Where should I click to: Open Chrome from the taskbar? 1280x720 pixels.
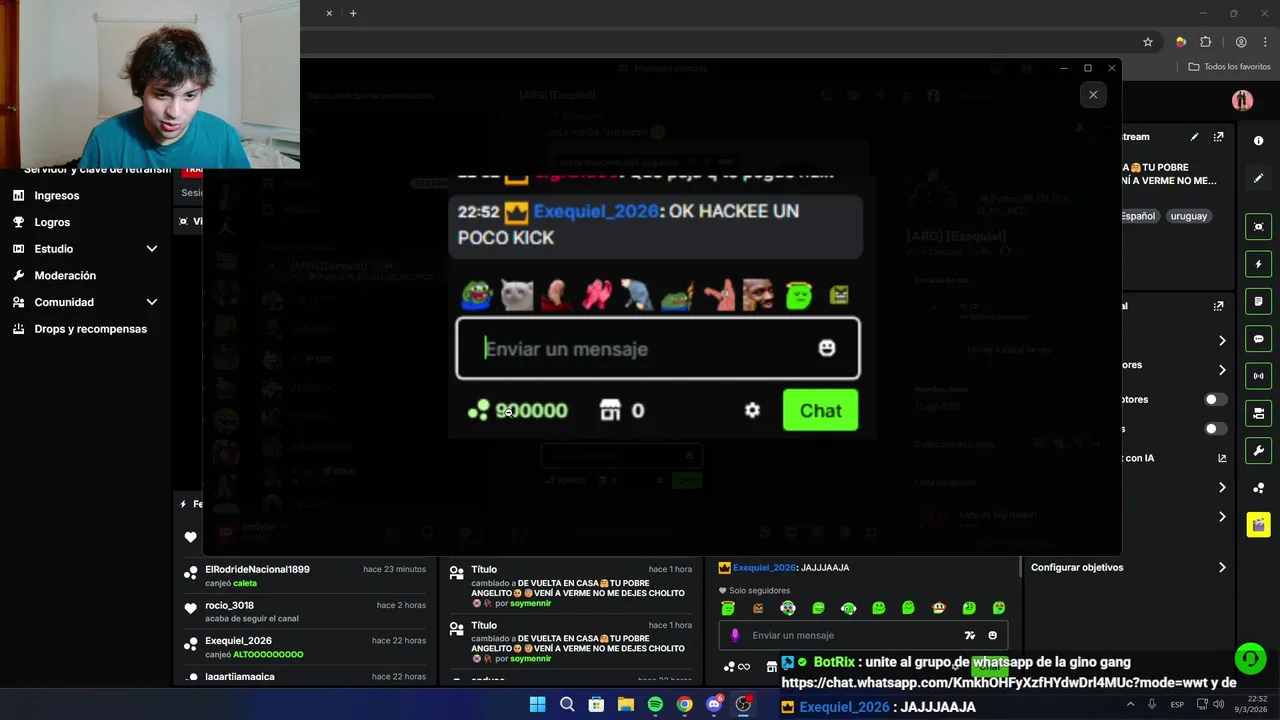coord(684,704)
